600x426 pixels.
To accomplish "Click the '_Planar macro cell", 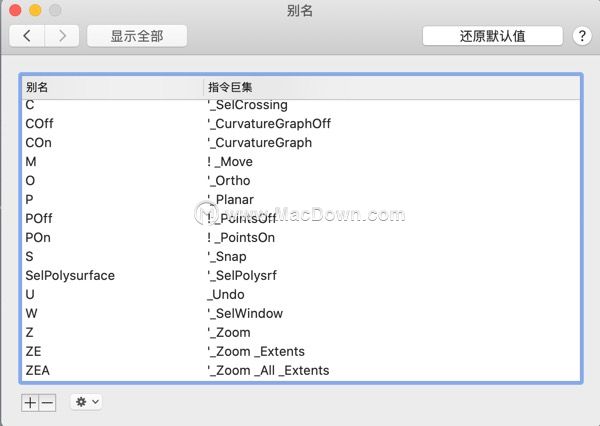I will [x=230, y=199].
